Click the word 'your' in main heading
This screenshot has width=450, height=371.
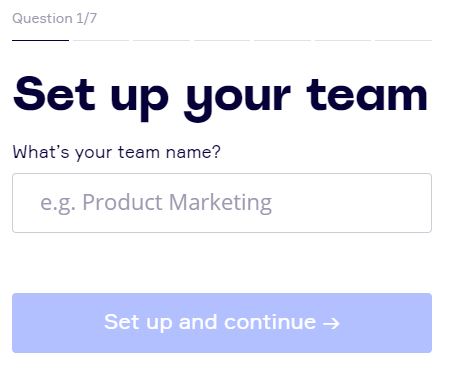coord(237,100)
